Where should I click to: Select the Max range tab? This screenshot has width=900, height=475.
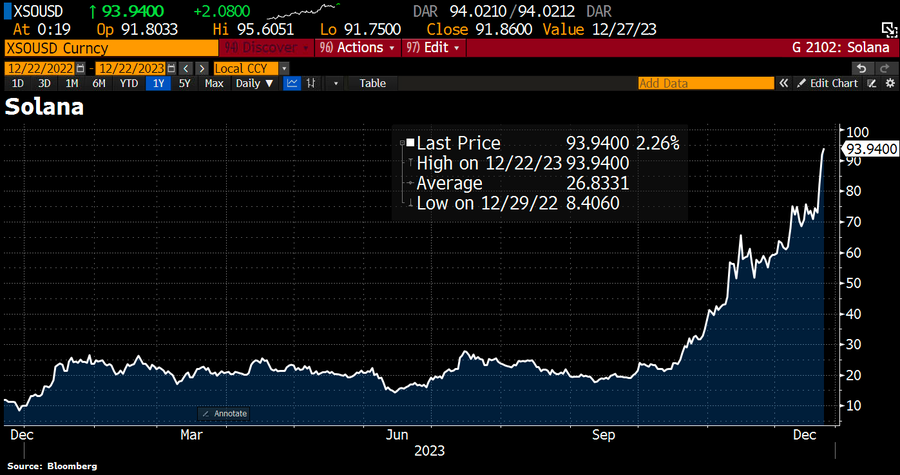coord(214,83)
